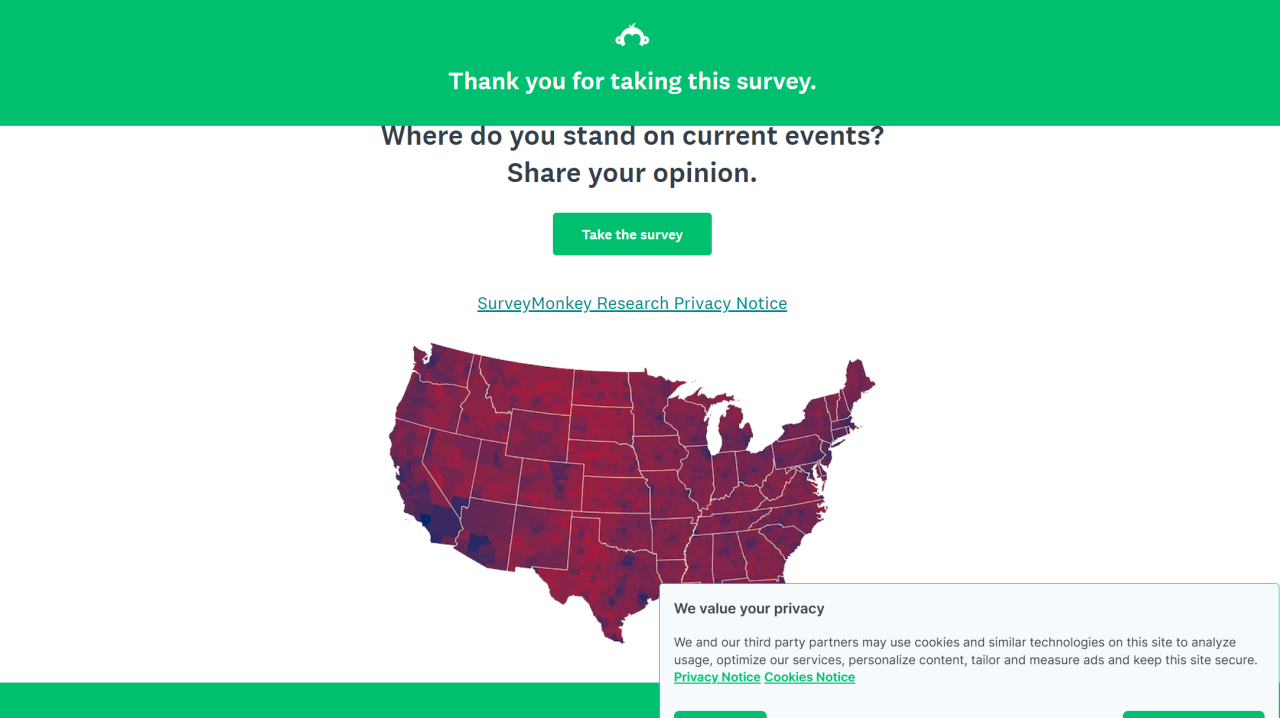Click the 'Share your opinion.' text
Image resolution: width=1280 pixels, height=718 pixels.
tap(632, 173)
